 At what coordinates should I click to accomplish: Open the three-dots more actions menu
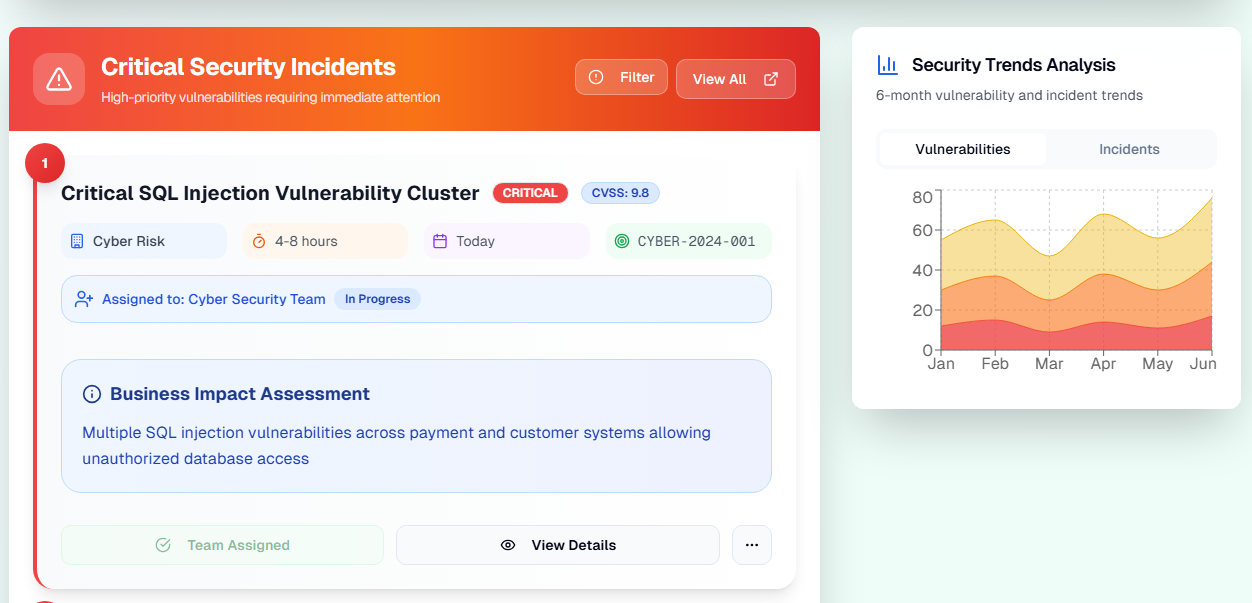(x=752, y=545)
